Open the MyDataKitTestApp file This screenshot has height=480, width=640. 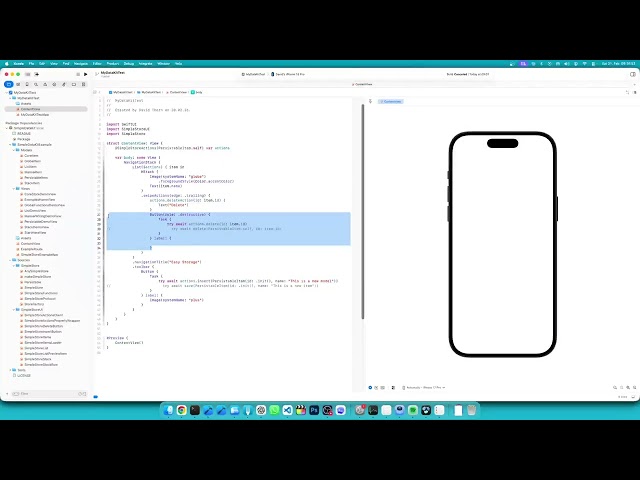click(x=35, y=115)
